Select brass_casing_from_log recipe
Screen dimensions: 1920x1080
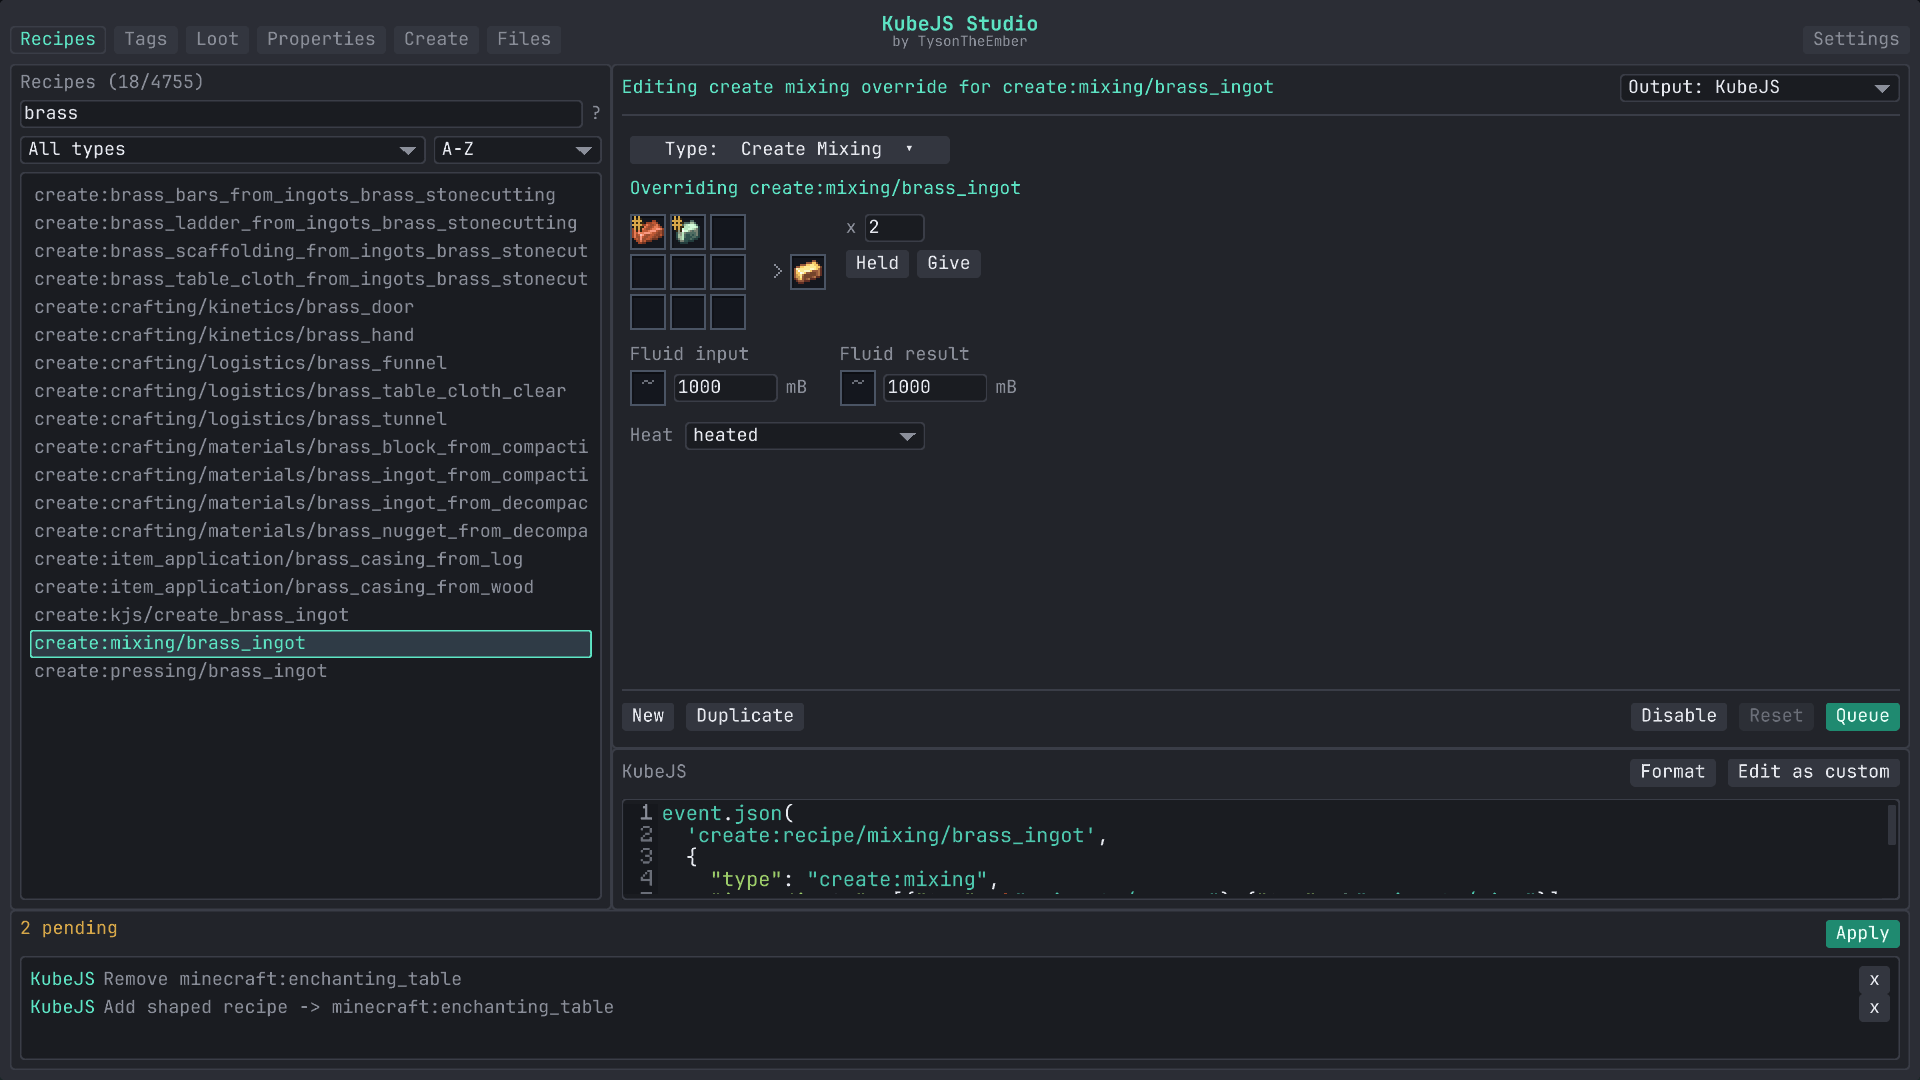(311, 560)
